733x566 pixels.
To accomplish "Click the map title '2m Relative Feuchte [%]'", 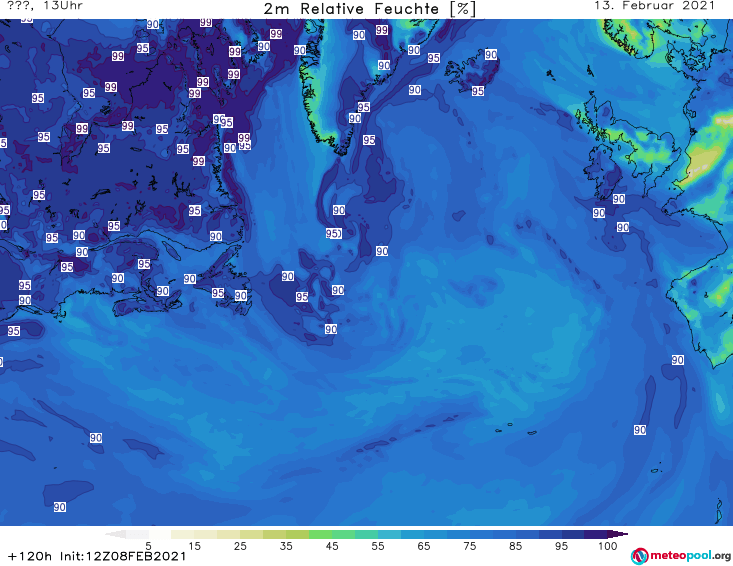I will pyautogui.click(x=369, y=9).
